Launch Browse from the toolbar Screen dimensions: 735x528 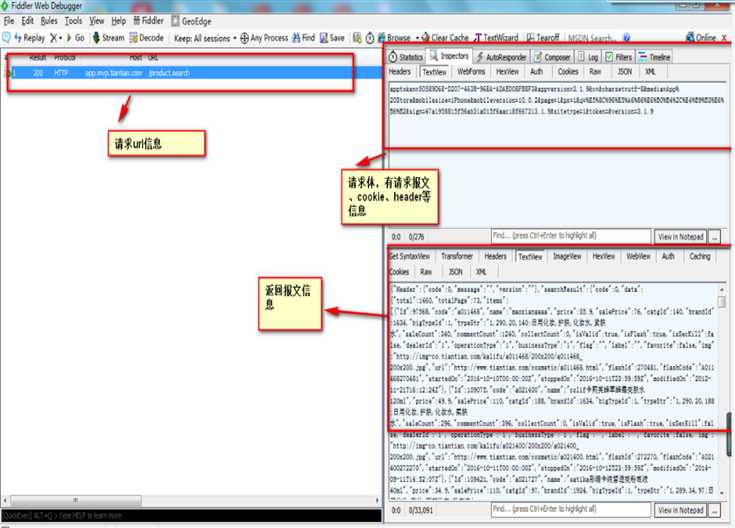394,38
